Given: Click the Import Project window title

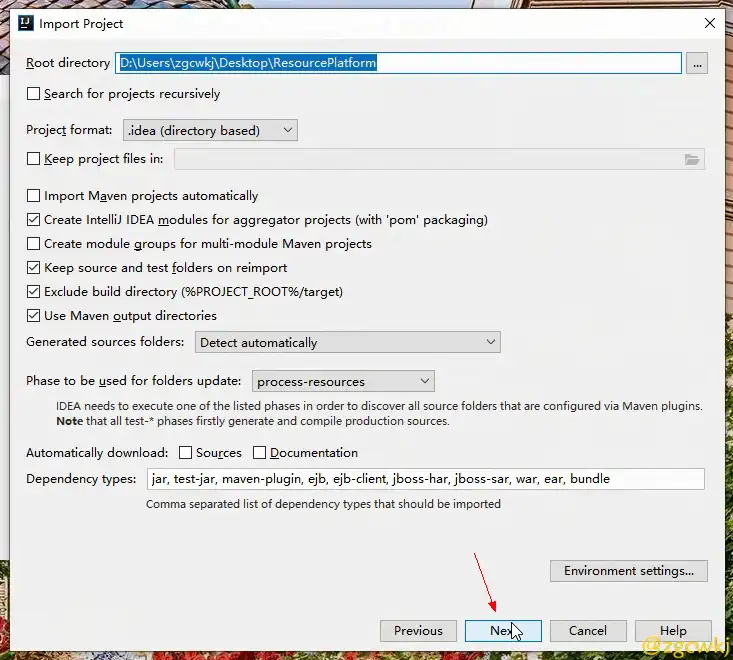Looking at the screenshot, I should point(81,23).
